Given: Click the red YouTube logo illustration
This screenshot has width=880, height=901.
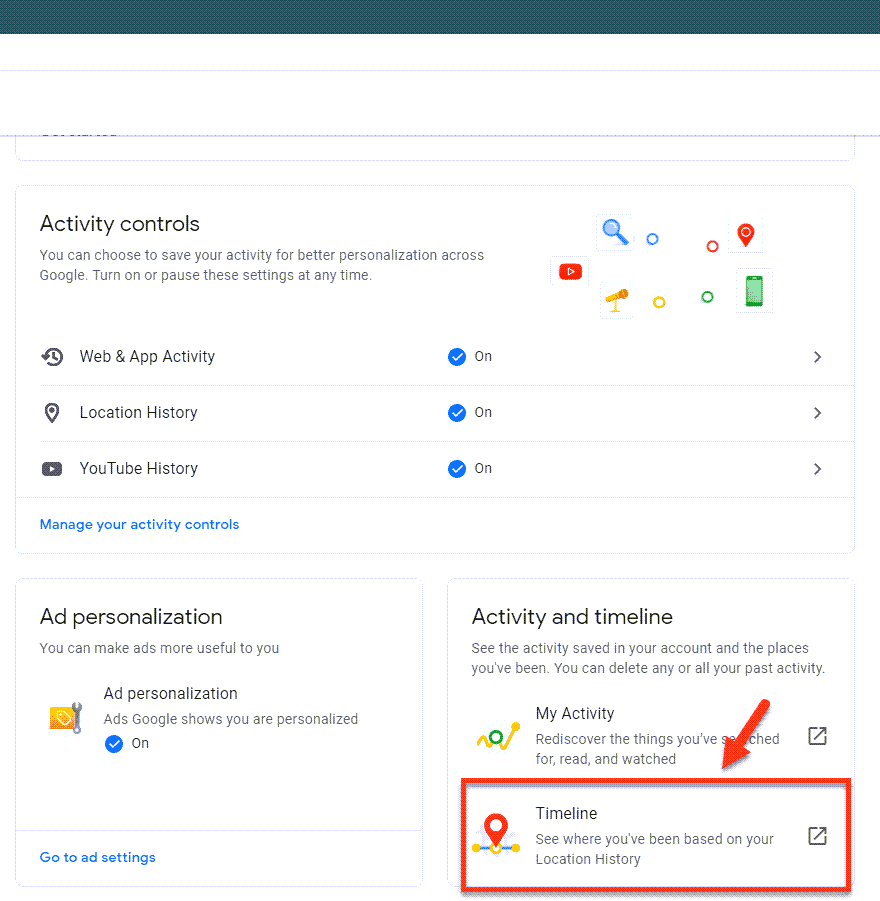Looking at the screenshot, I should tap(570, 271).
